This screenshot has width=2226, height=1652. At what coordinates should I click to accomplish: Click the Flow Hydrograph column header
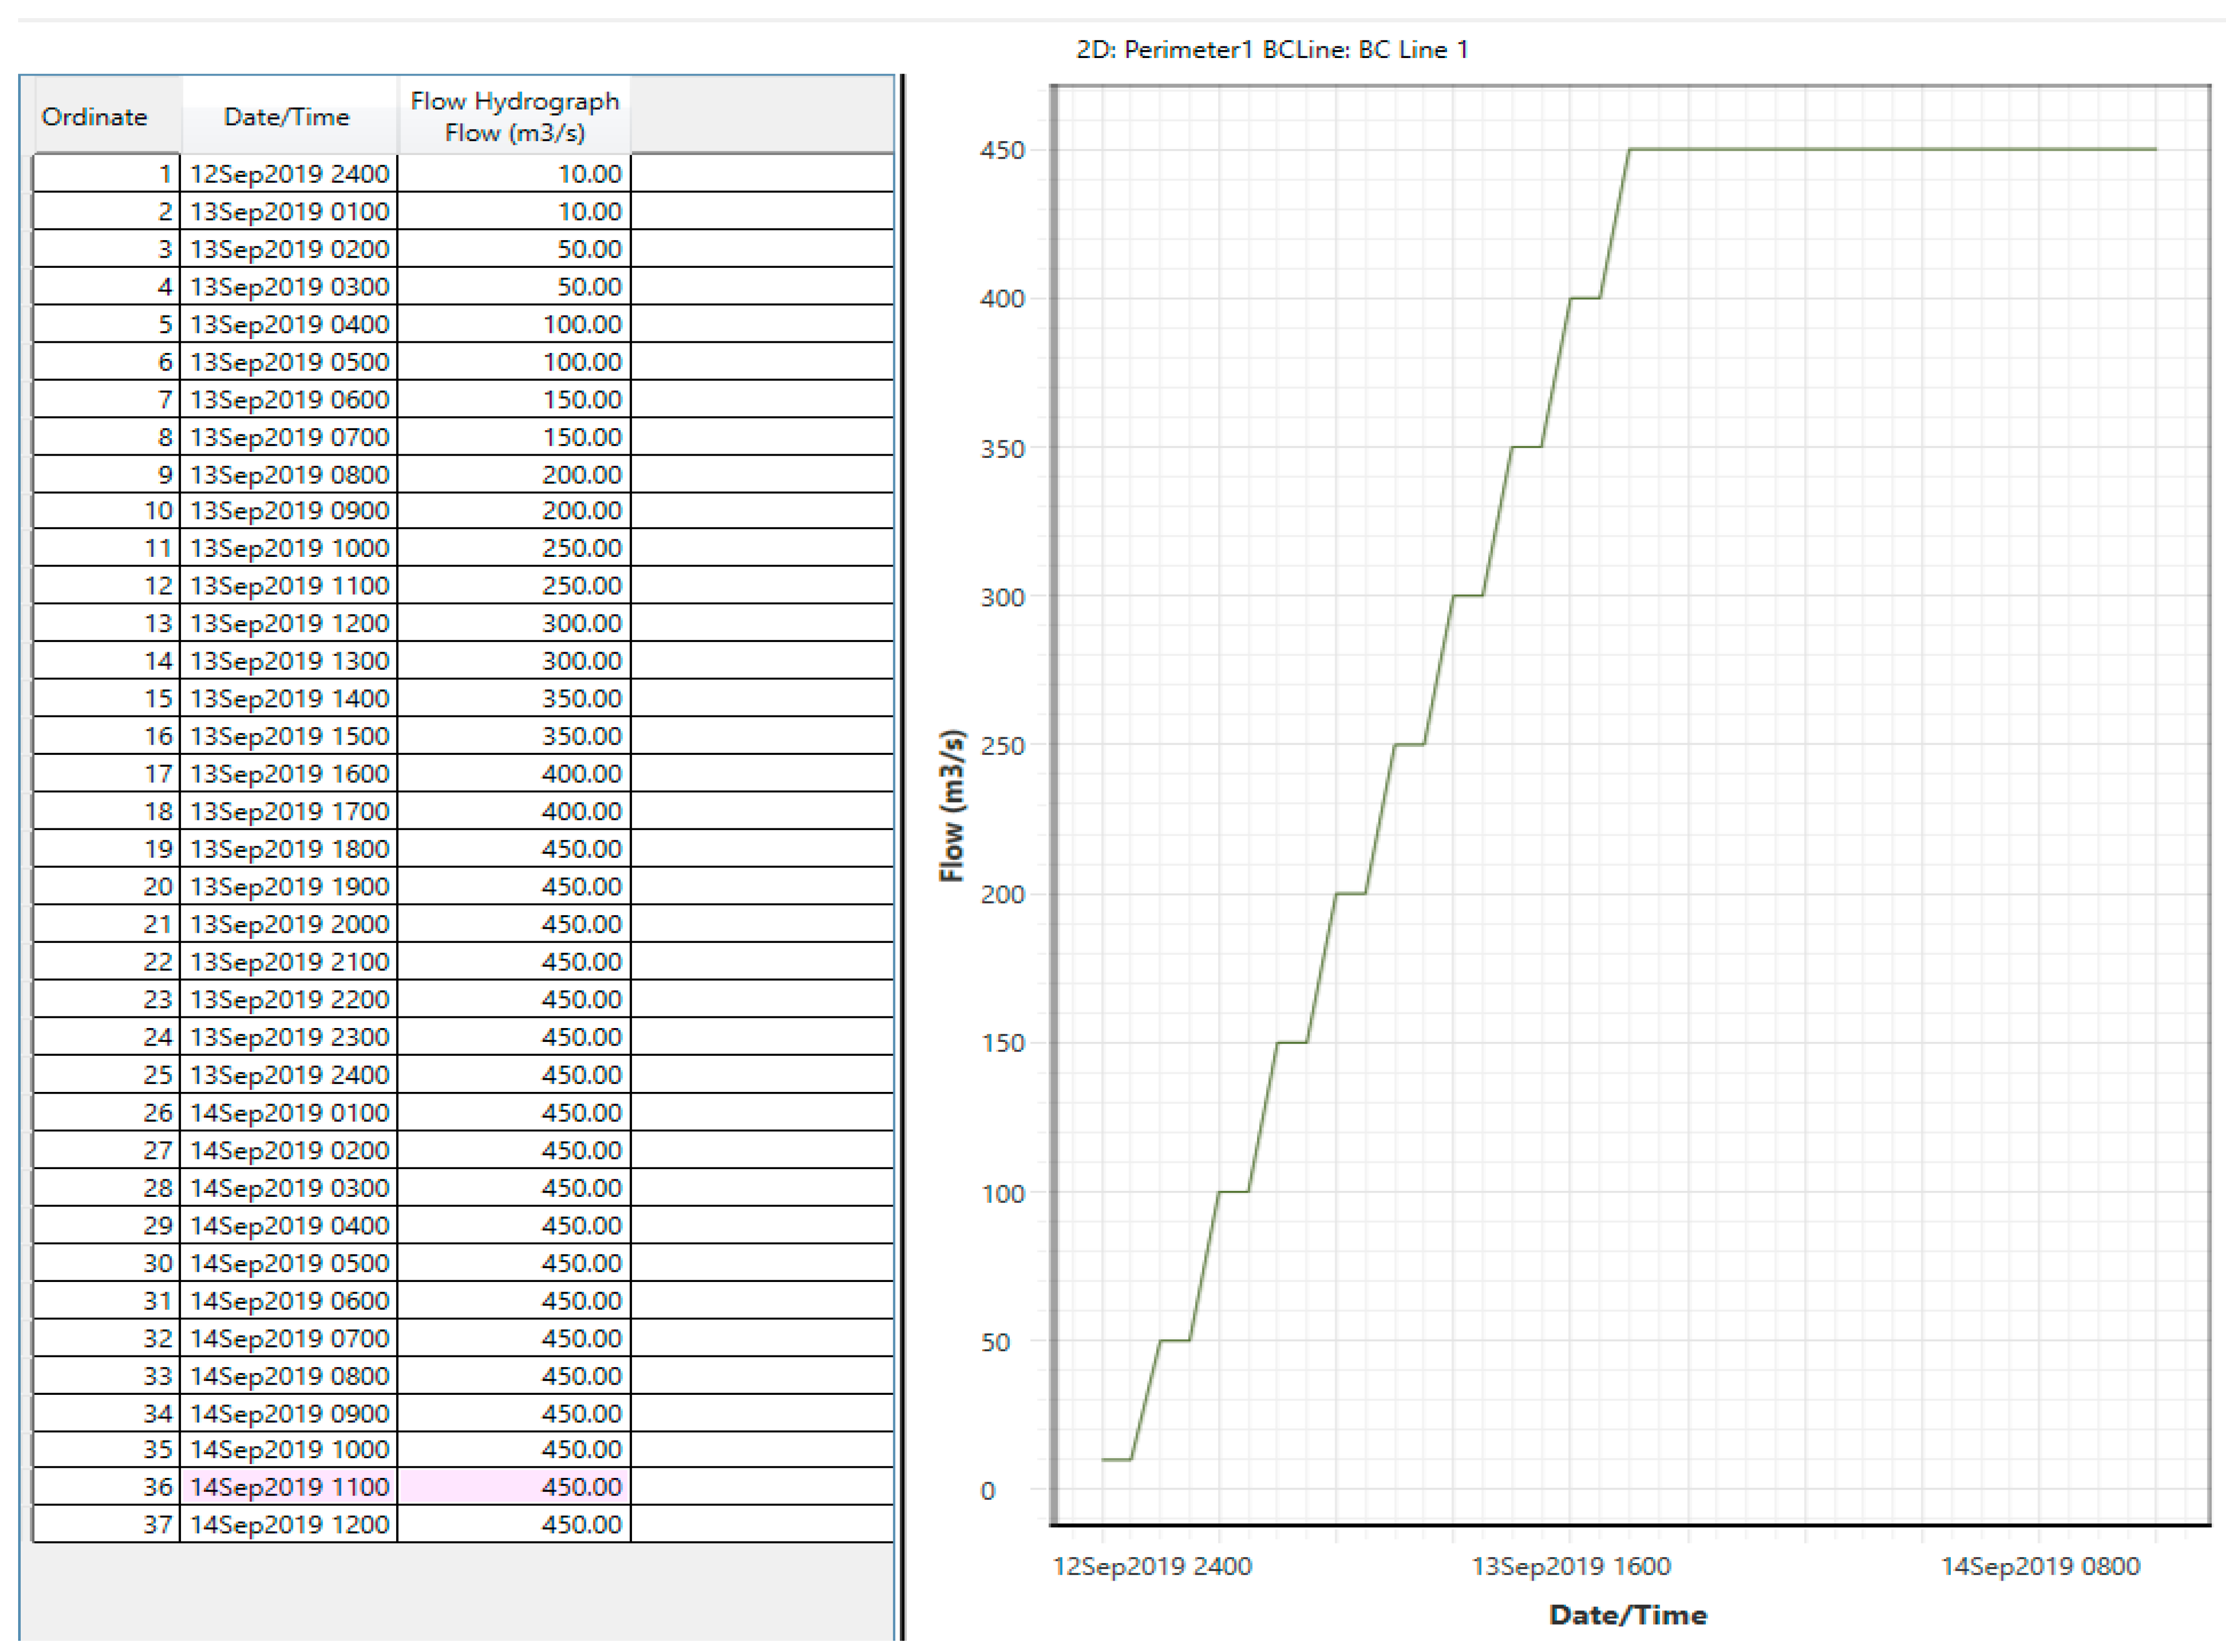coord(514,117)
